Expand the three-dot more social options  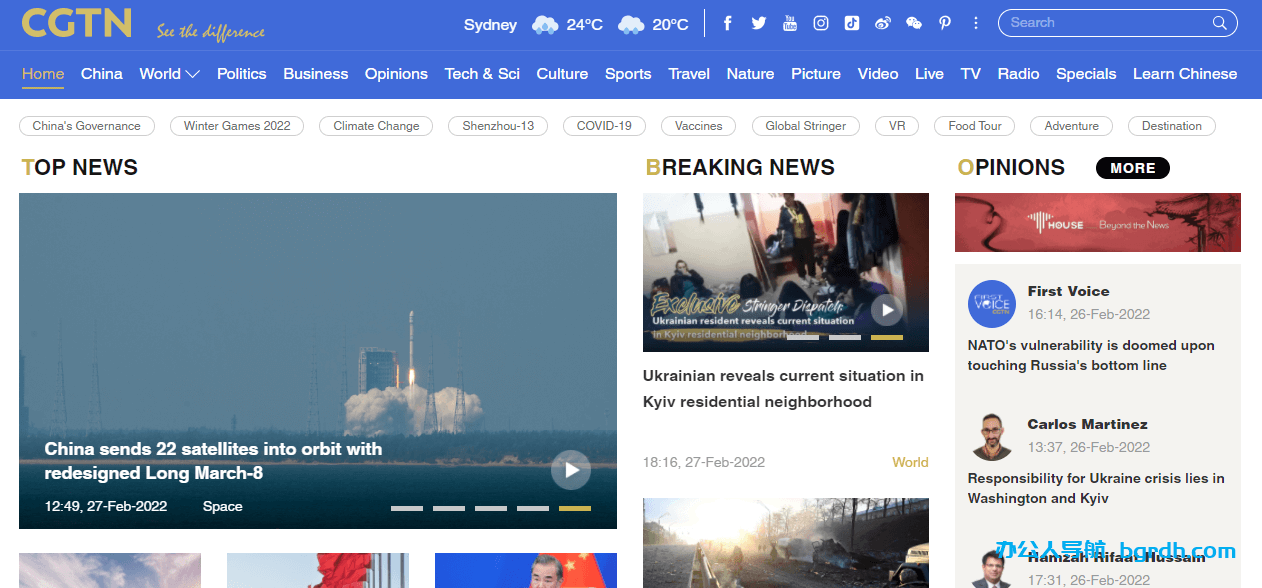976,23
